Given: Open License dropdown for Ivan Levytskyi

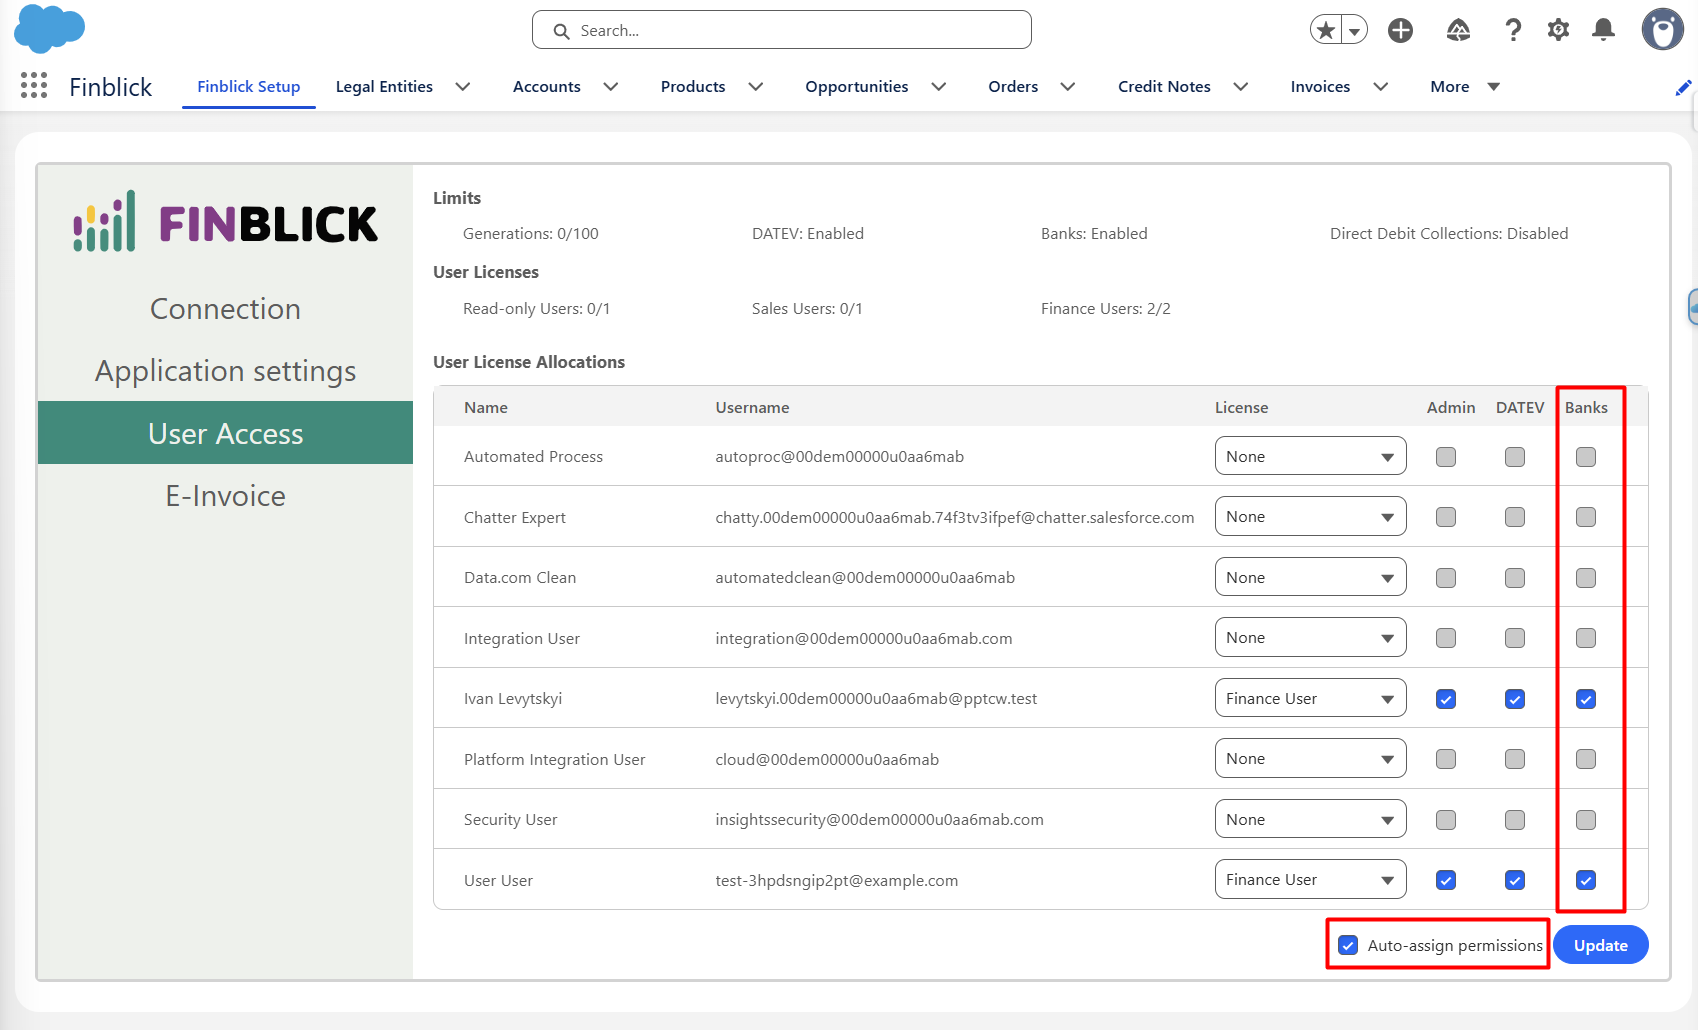Looking at the screenshot, I should click(1310, 698).
